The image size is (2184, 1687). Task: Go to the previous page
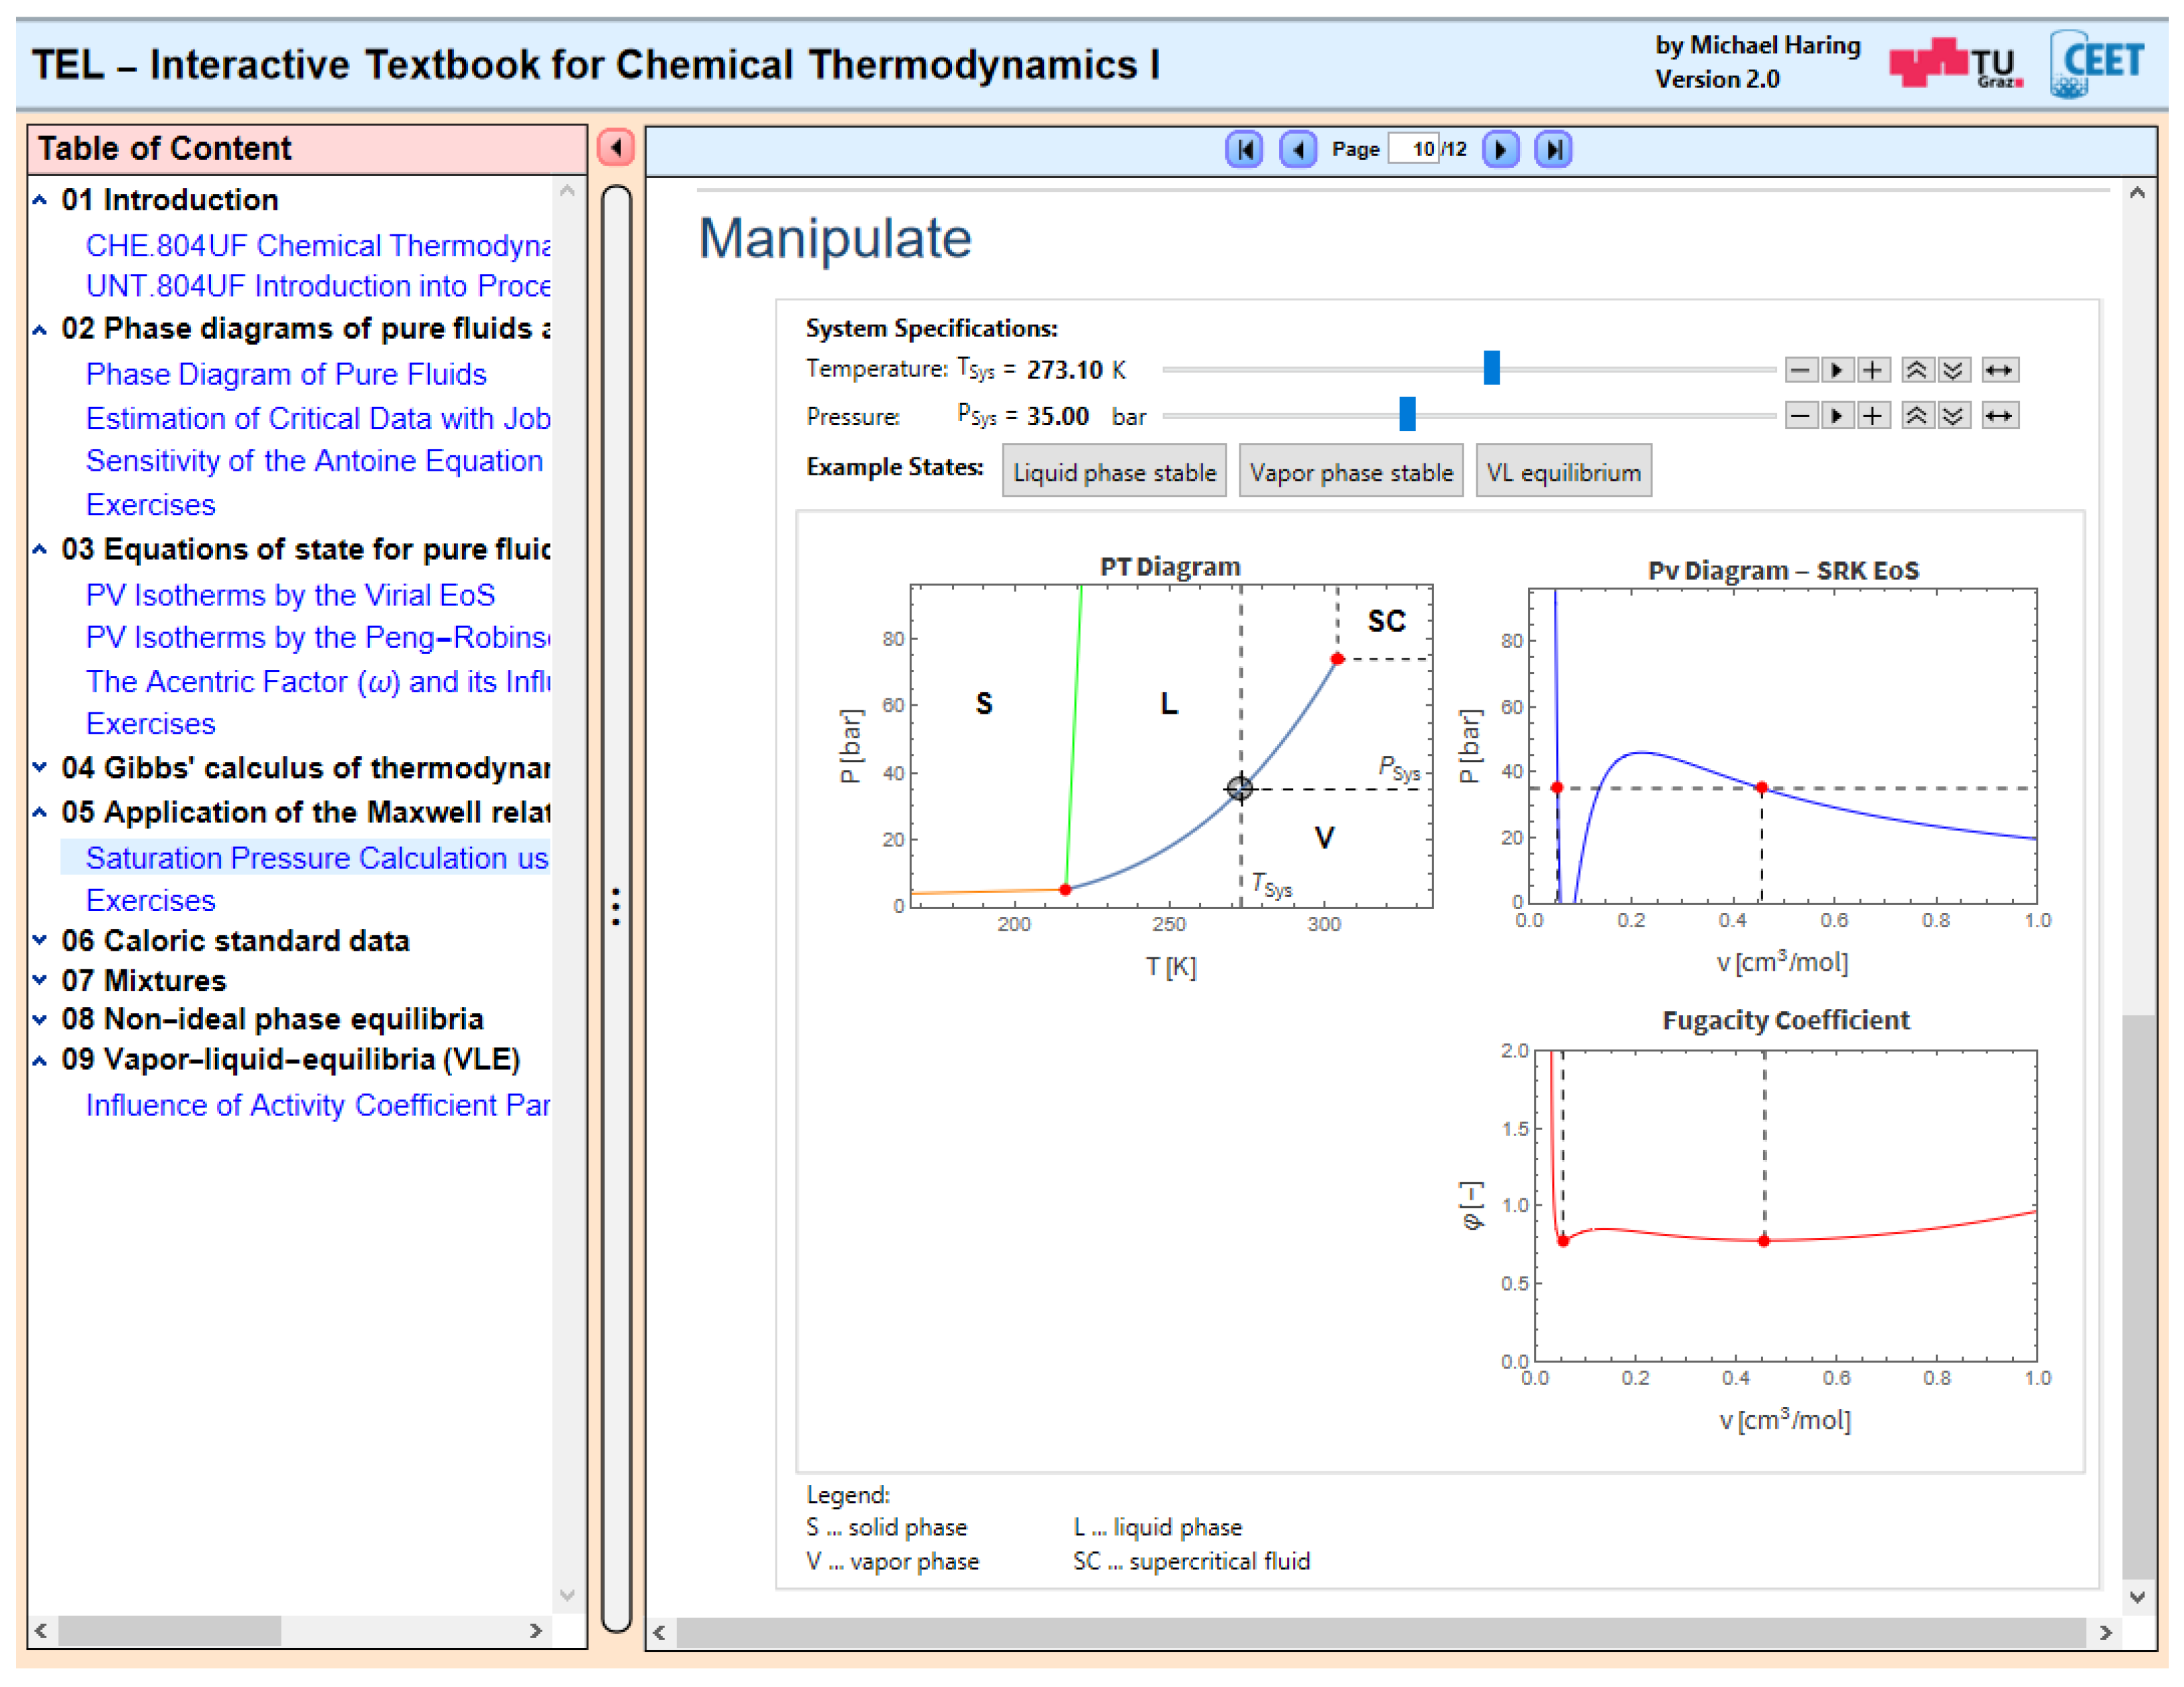click(1298, 150)
